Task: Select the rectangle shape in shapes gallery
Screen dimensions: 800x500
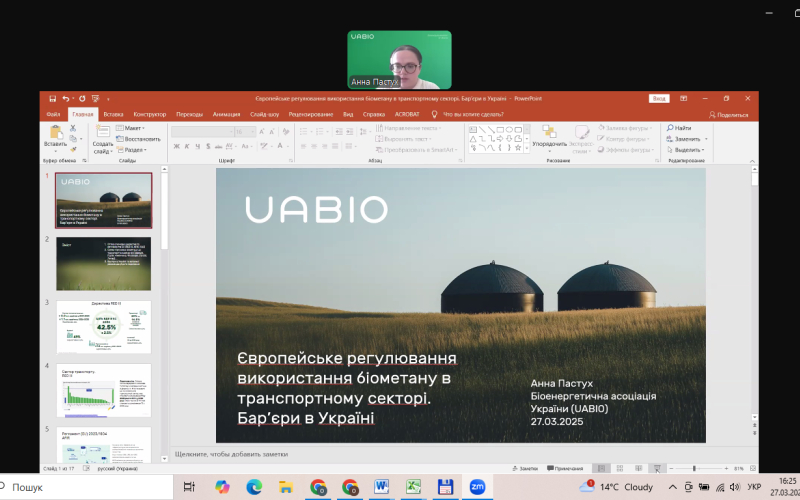Action: (x=500, y=130)
